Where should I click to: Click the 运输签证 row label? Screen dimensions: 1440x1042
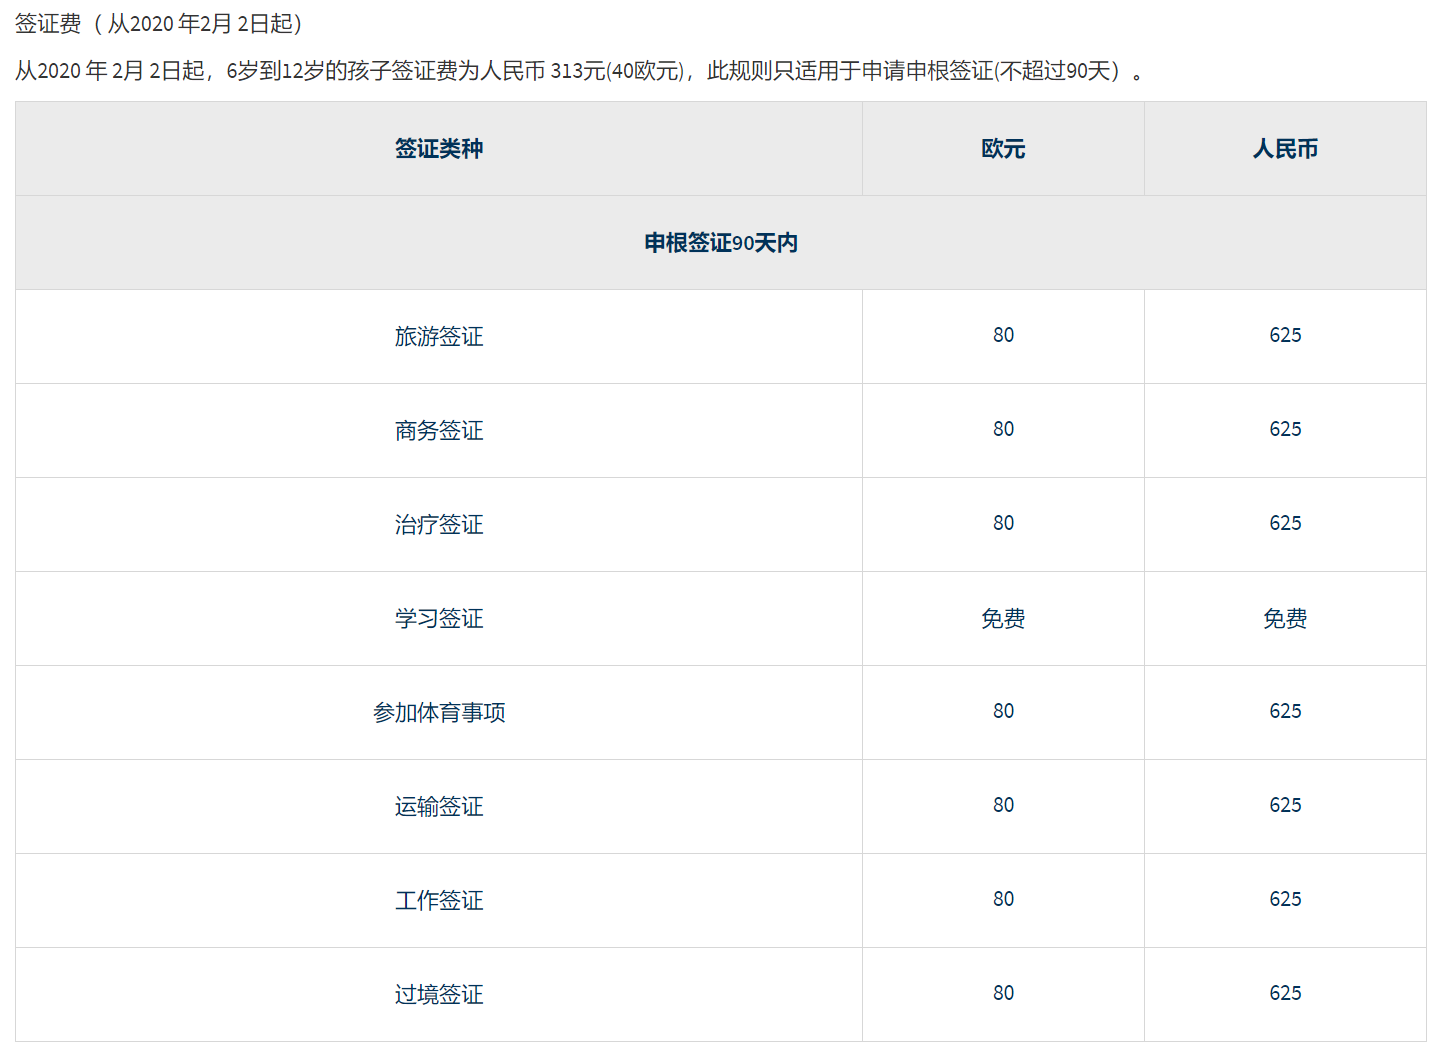click(x=439, y=807)
